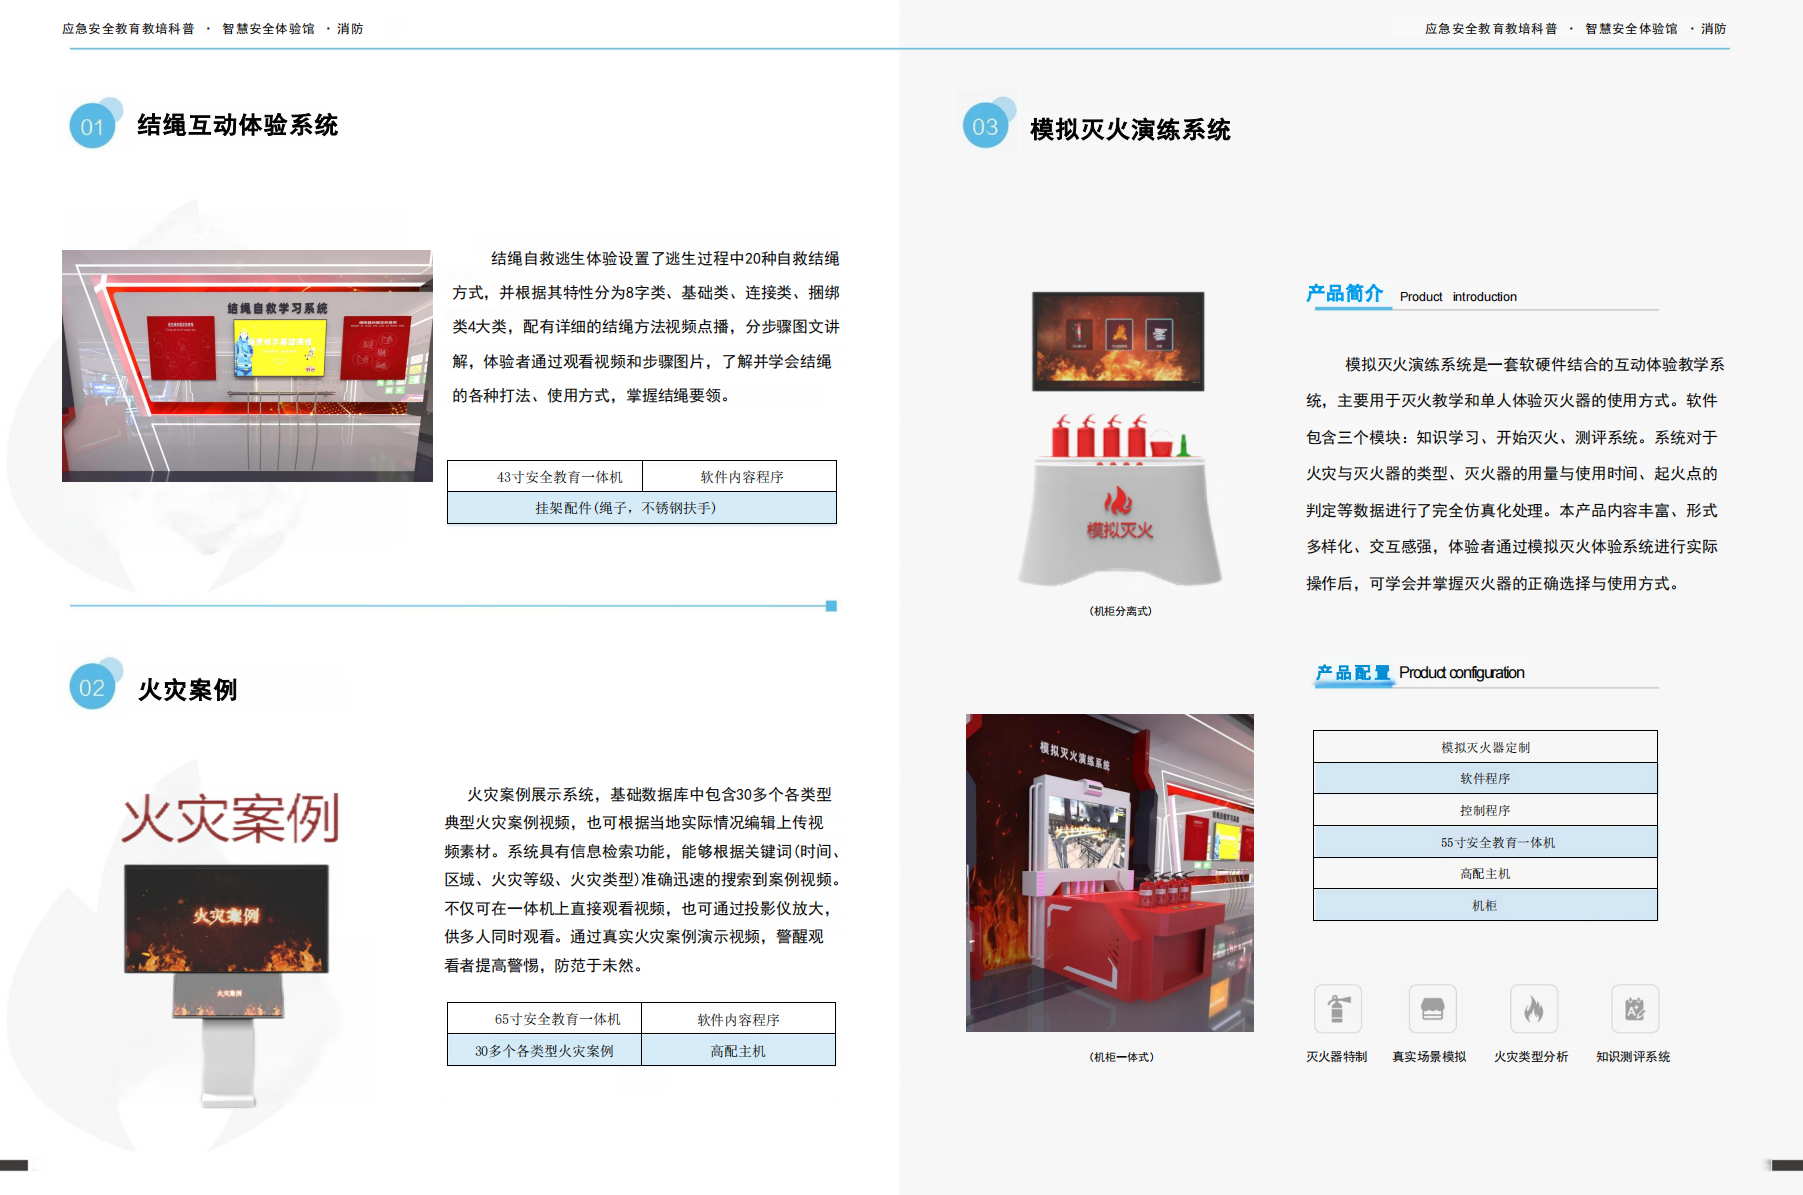Click the 产品配置 section heading
Image resolution: width=1803 pixels, height=1195 pixels.
pyautogui.click(x=1352, y=673)
